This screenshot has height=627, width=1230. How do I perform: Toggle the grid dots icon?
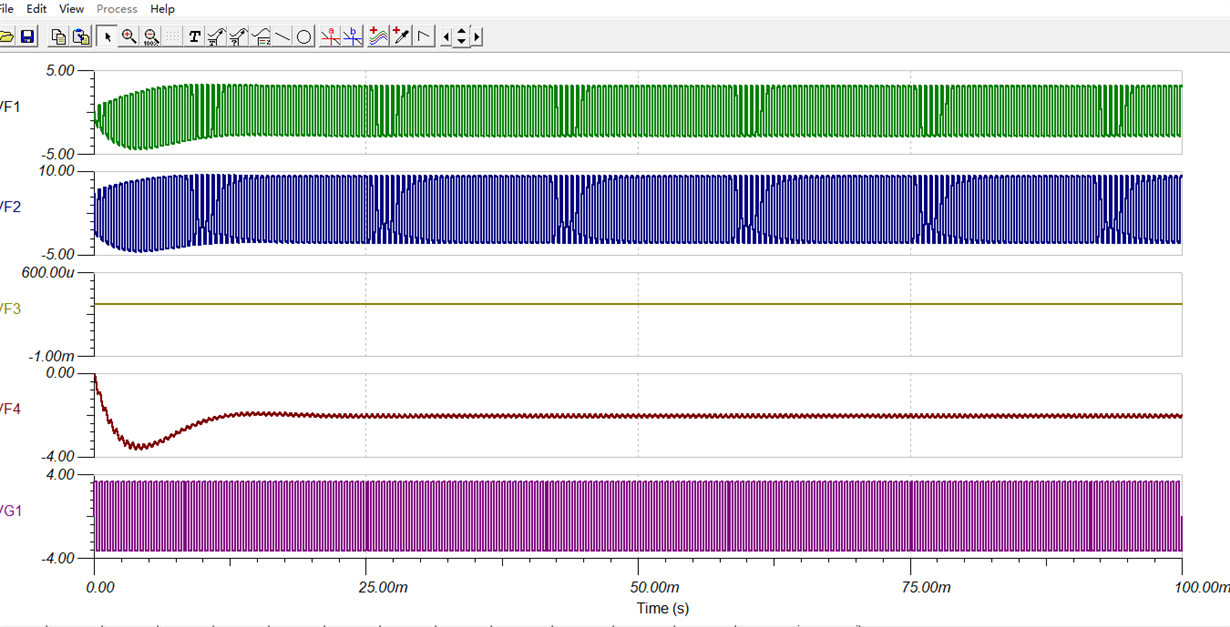pos(173,37)
